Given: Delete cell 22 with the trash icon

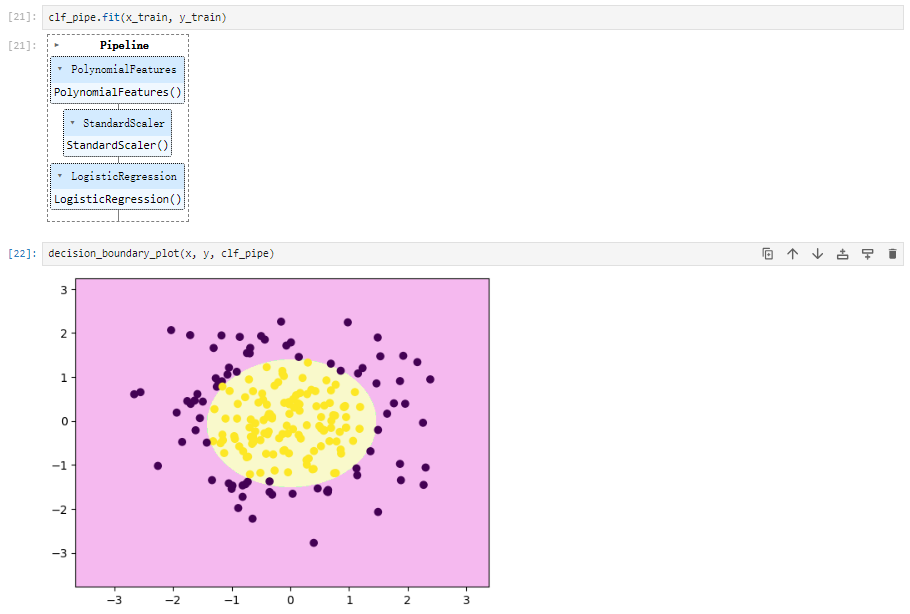Looking at the screenshot, I should (892, 254).
